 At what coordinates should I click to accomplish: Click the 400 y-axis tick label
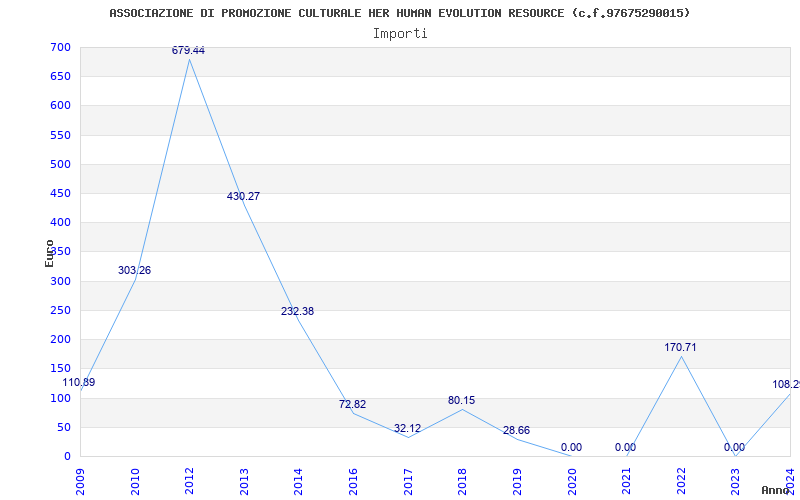click(x=60, y=222)
